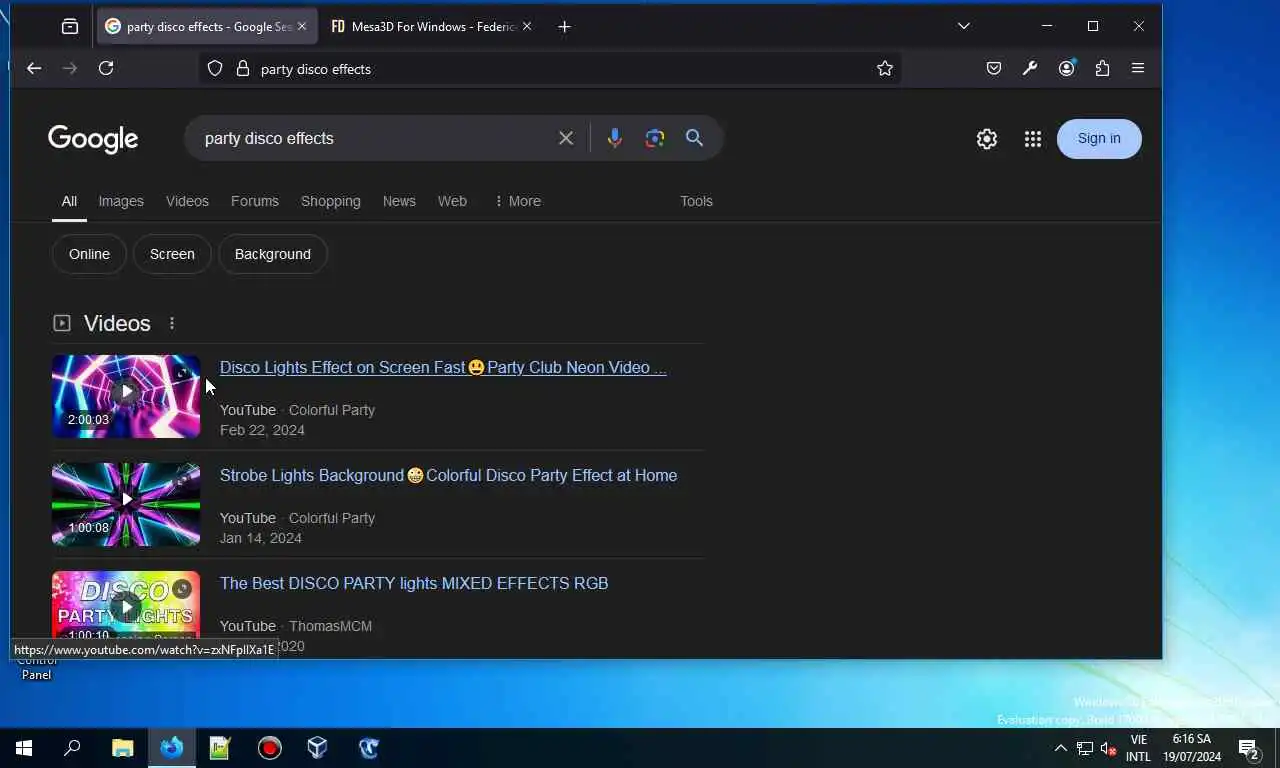Screen dimensions: 1280x768
Task: Start voice search with microphone icon
Action: 614,138
